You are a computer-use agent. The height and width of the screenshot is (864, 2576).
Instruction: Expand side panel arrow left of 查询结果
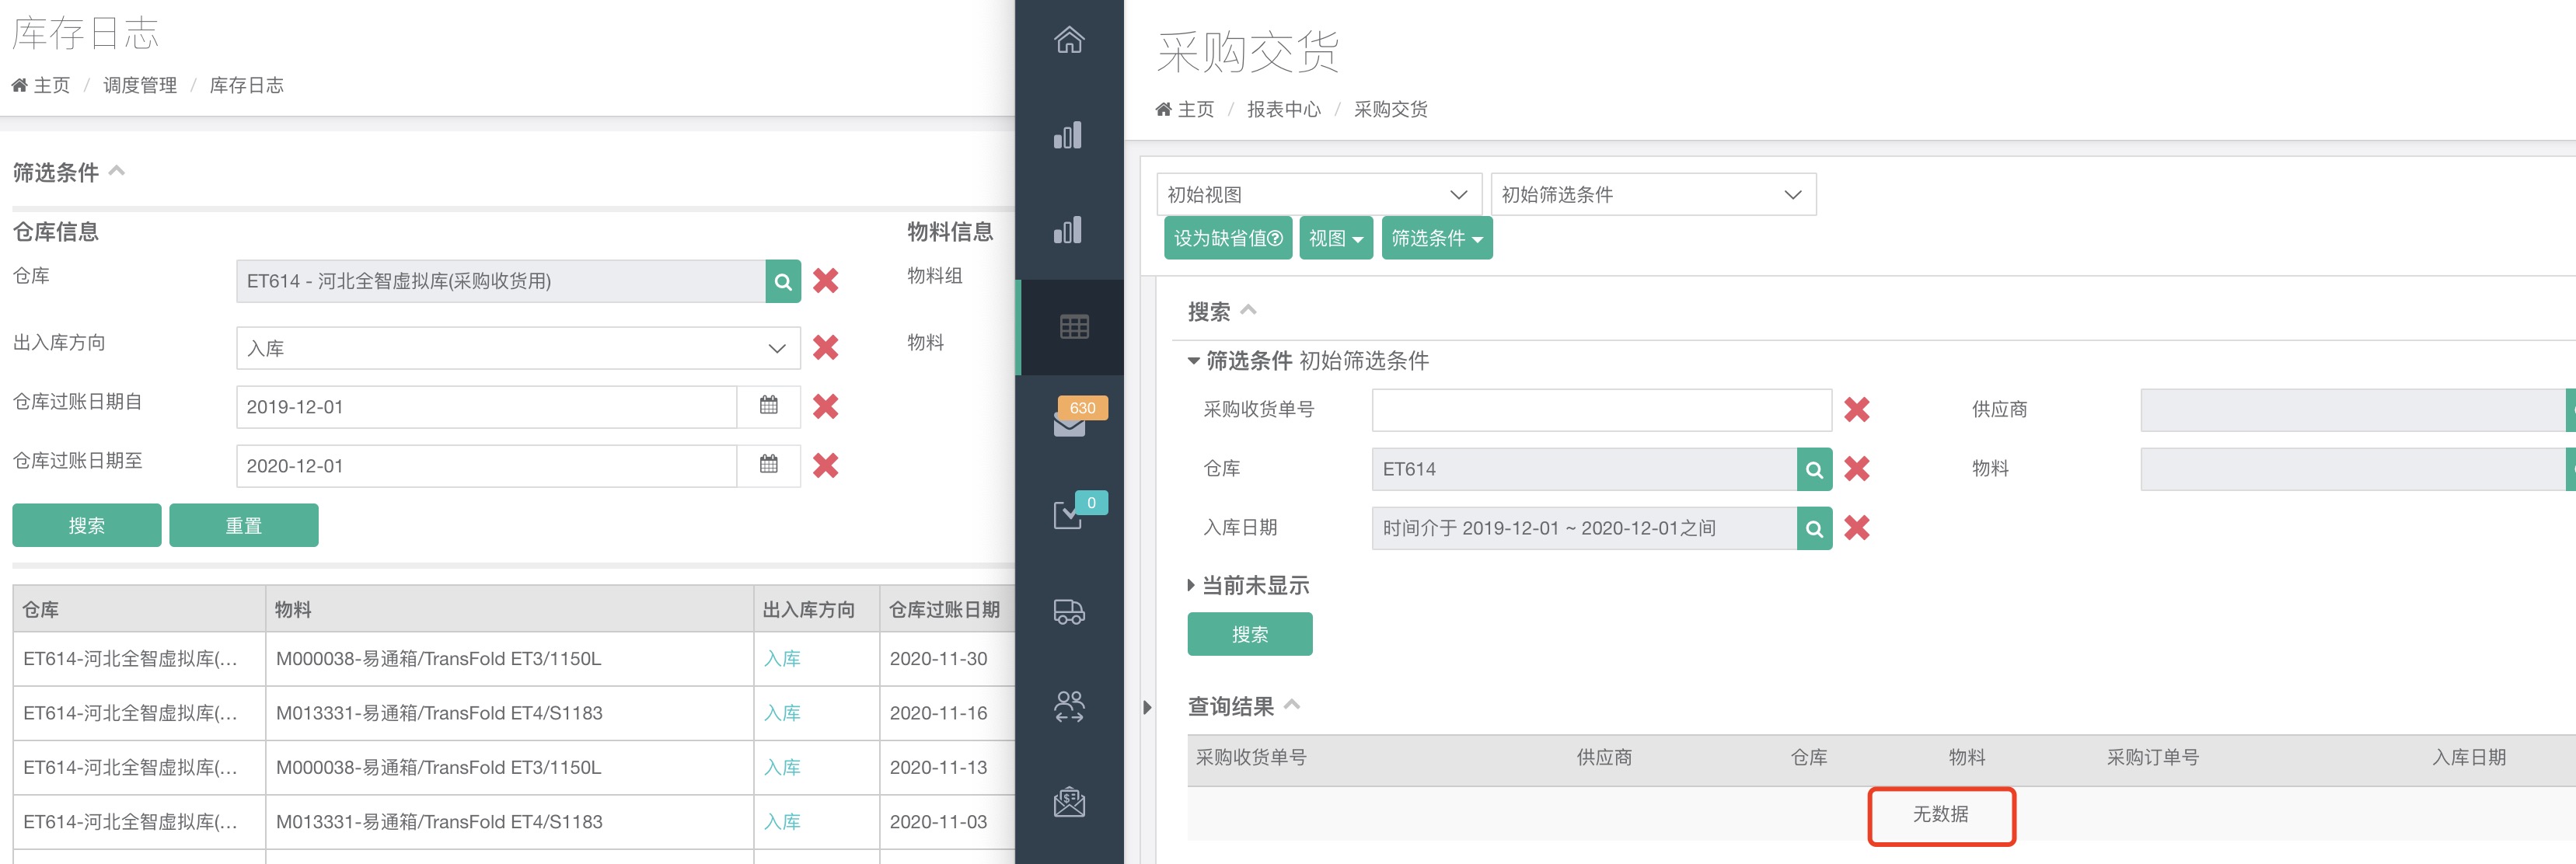(1147, 707)
